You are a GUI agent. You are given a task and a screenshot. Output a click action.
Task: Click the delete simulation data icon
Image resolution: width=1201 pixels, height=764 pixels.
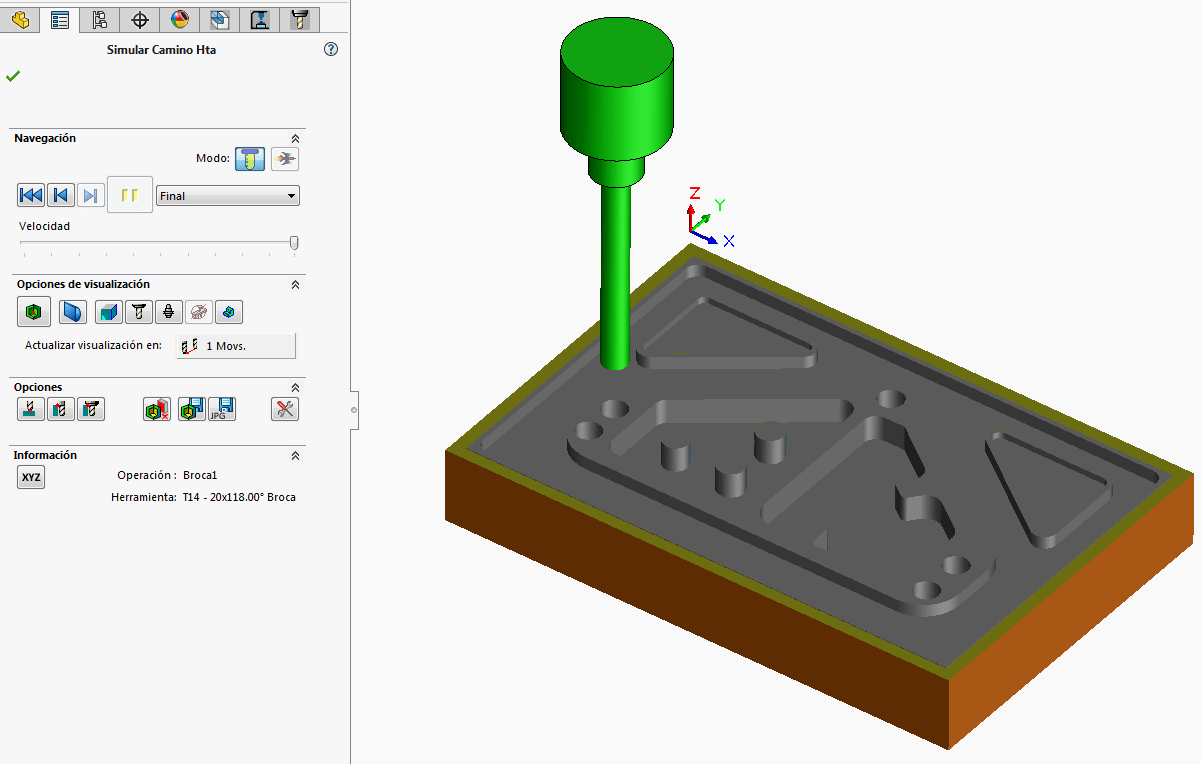(x=156, y=408)
